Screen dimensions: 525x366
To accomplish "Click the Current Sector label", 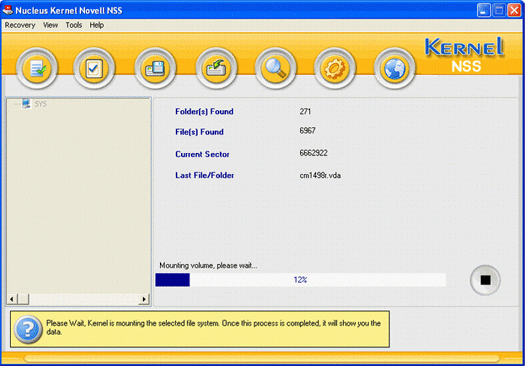I will (202, 154).
